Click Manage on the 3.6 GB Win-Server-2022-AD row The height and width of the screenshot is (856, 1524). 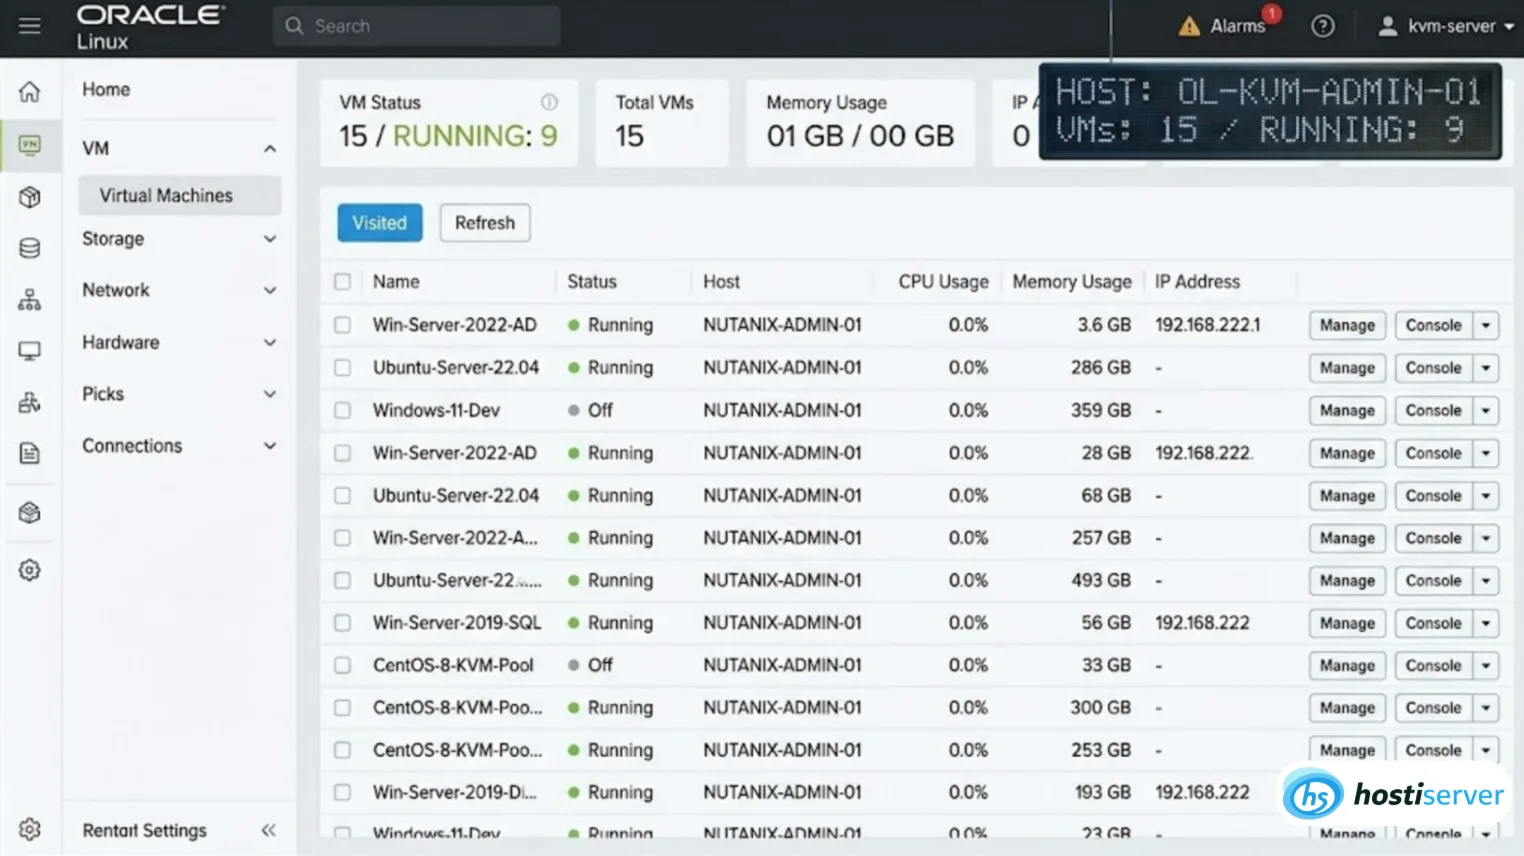1347,325
